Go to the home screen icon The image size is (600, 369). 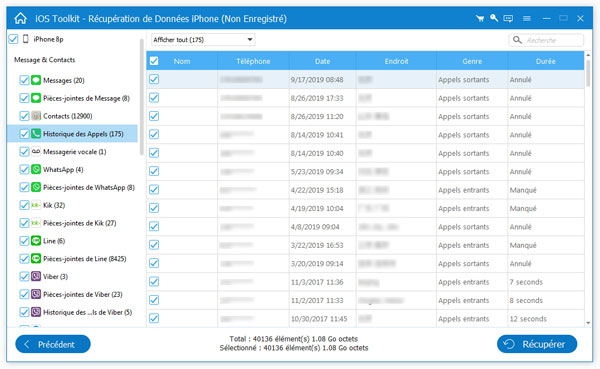click(20, 18)
